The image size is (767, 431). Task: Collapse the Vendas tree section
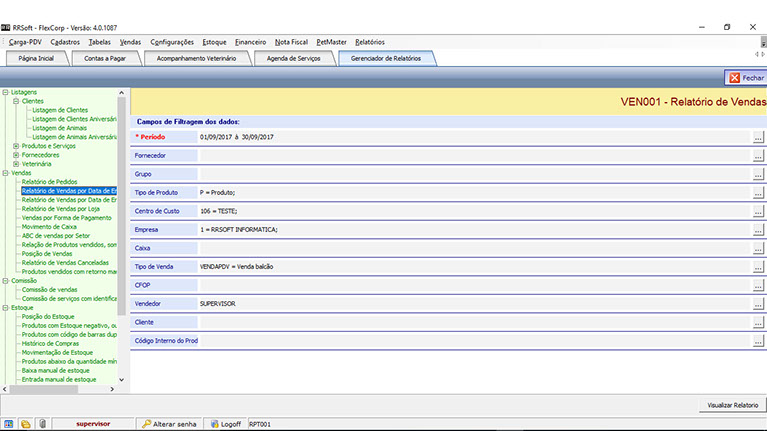[6, 173]
